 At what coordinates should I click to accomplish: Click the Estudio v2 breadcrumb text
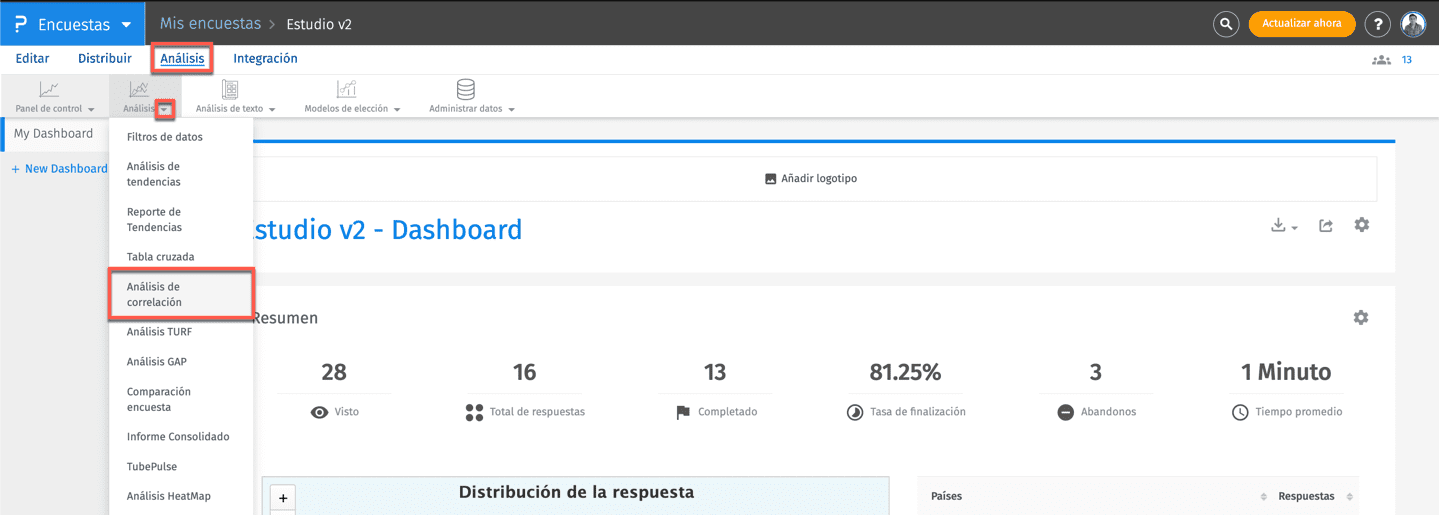(x=319, y=24)
